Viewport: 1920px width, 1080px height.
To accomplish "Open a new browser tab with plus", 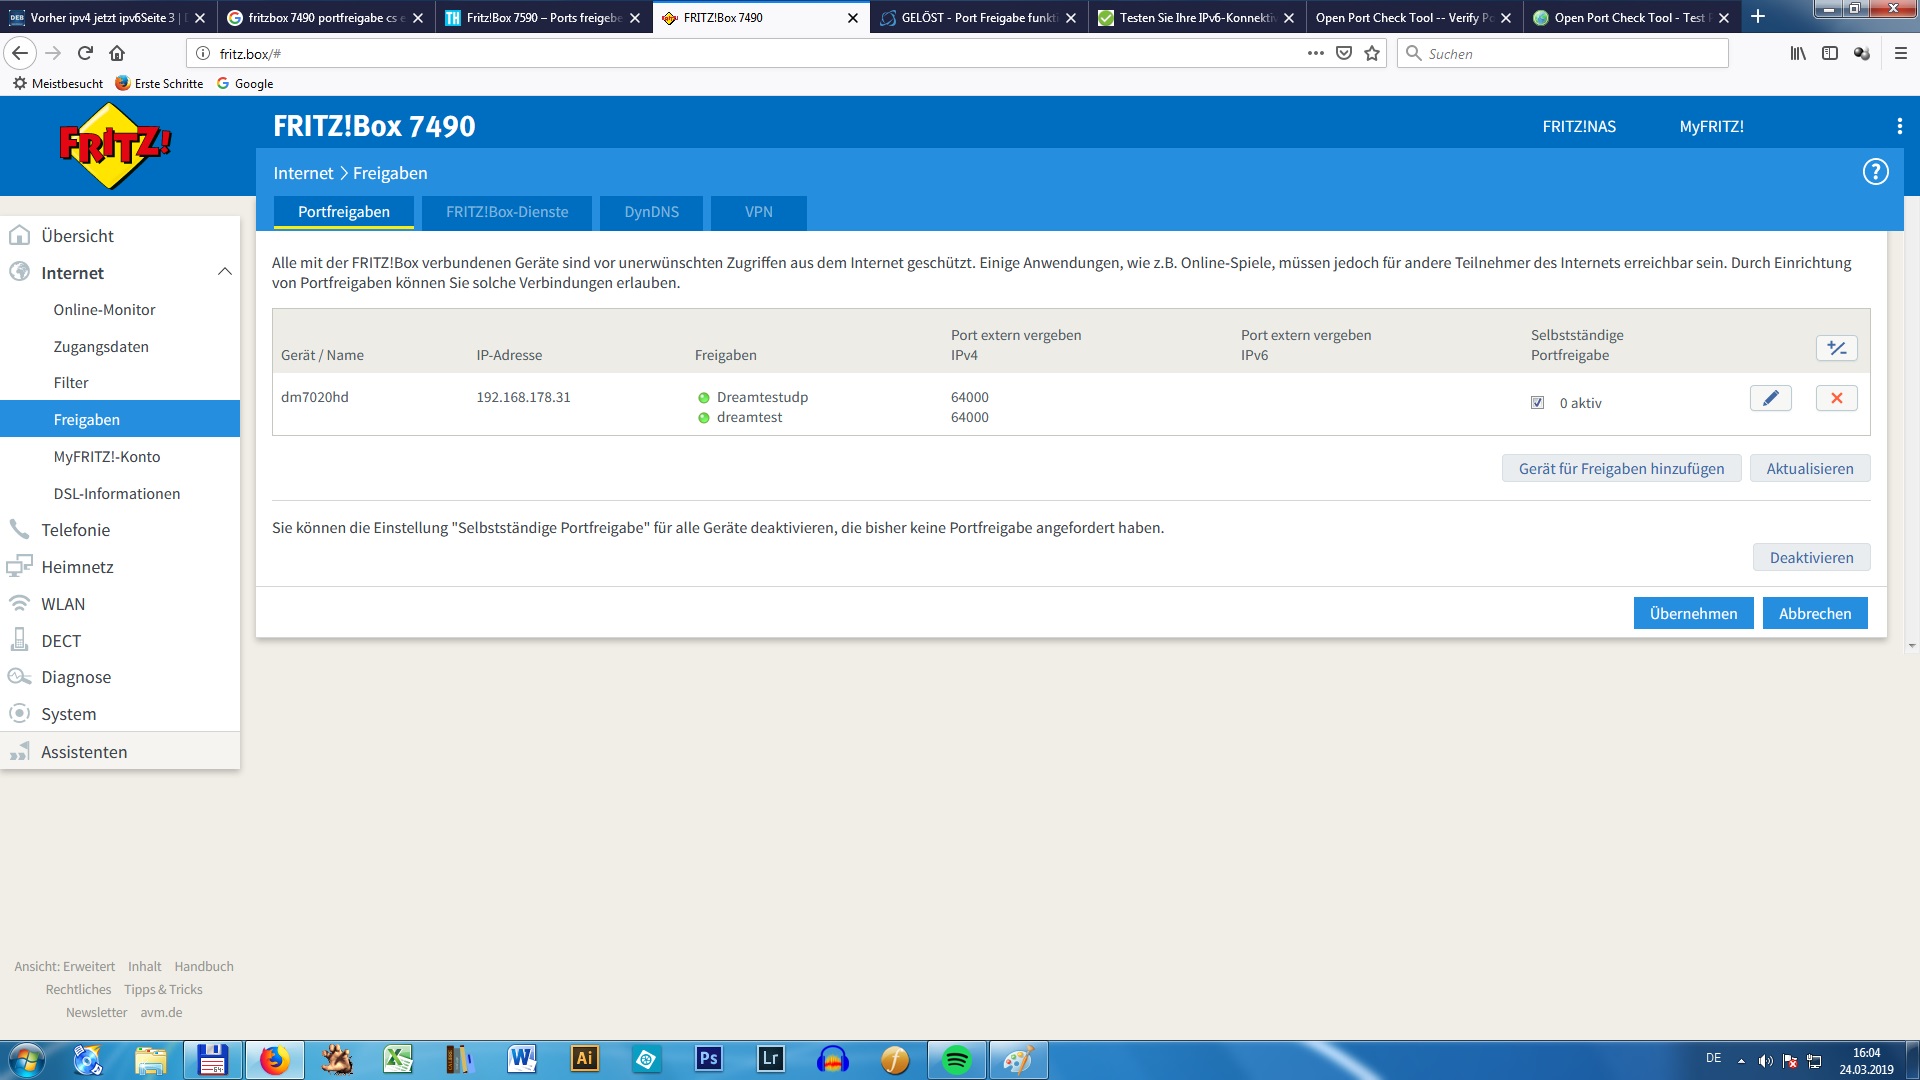I will 1757,17.
